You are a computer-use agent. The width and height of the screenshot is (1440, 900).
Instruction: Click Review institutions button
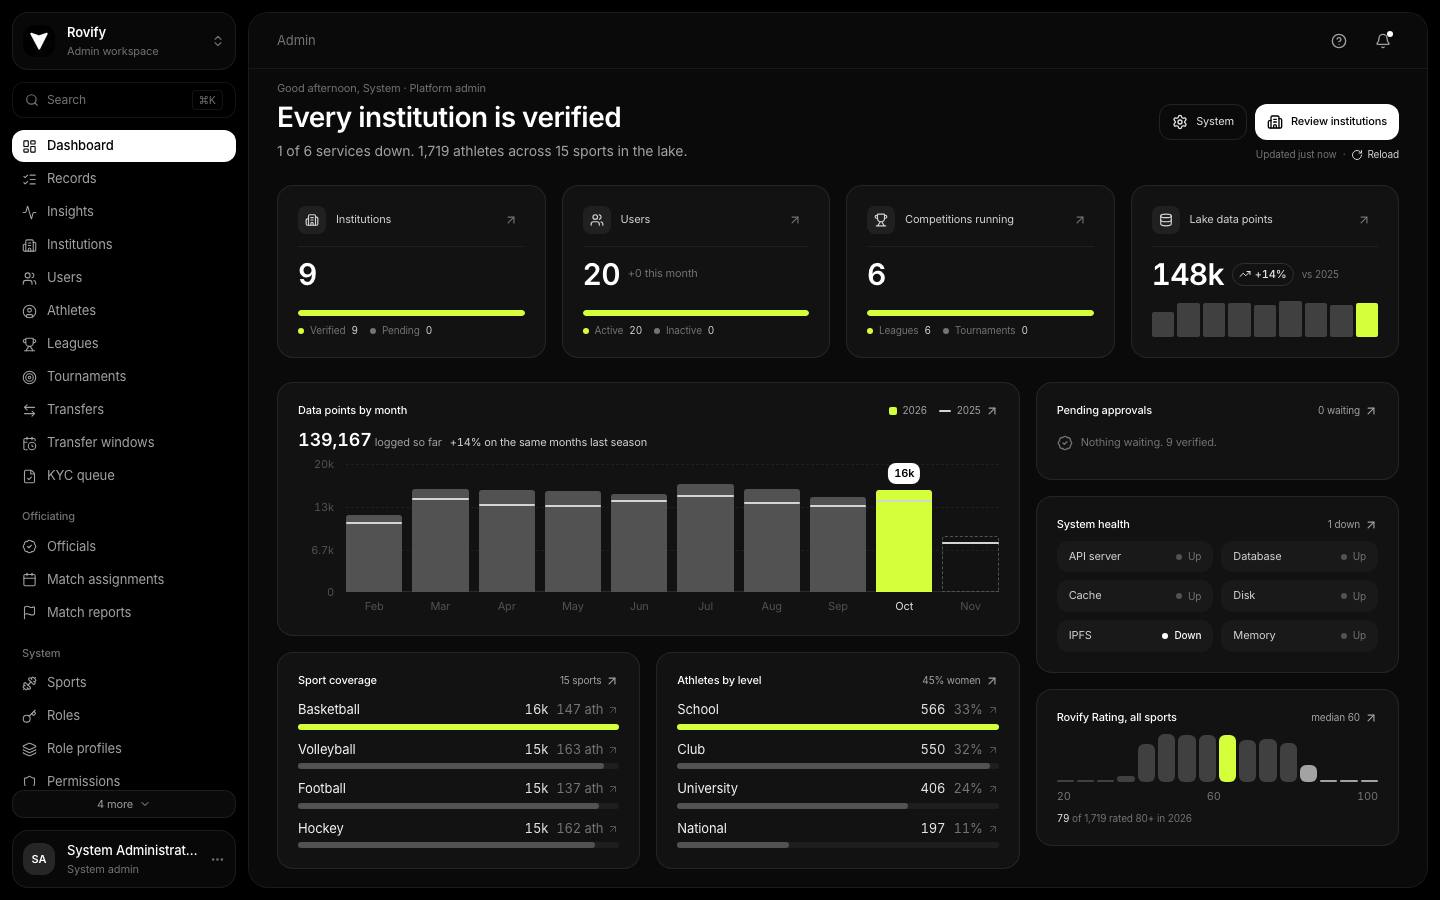[x=1327, y=122]
